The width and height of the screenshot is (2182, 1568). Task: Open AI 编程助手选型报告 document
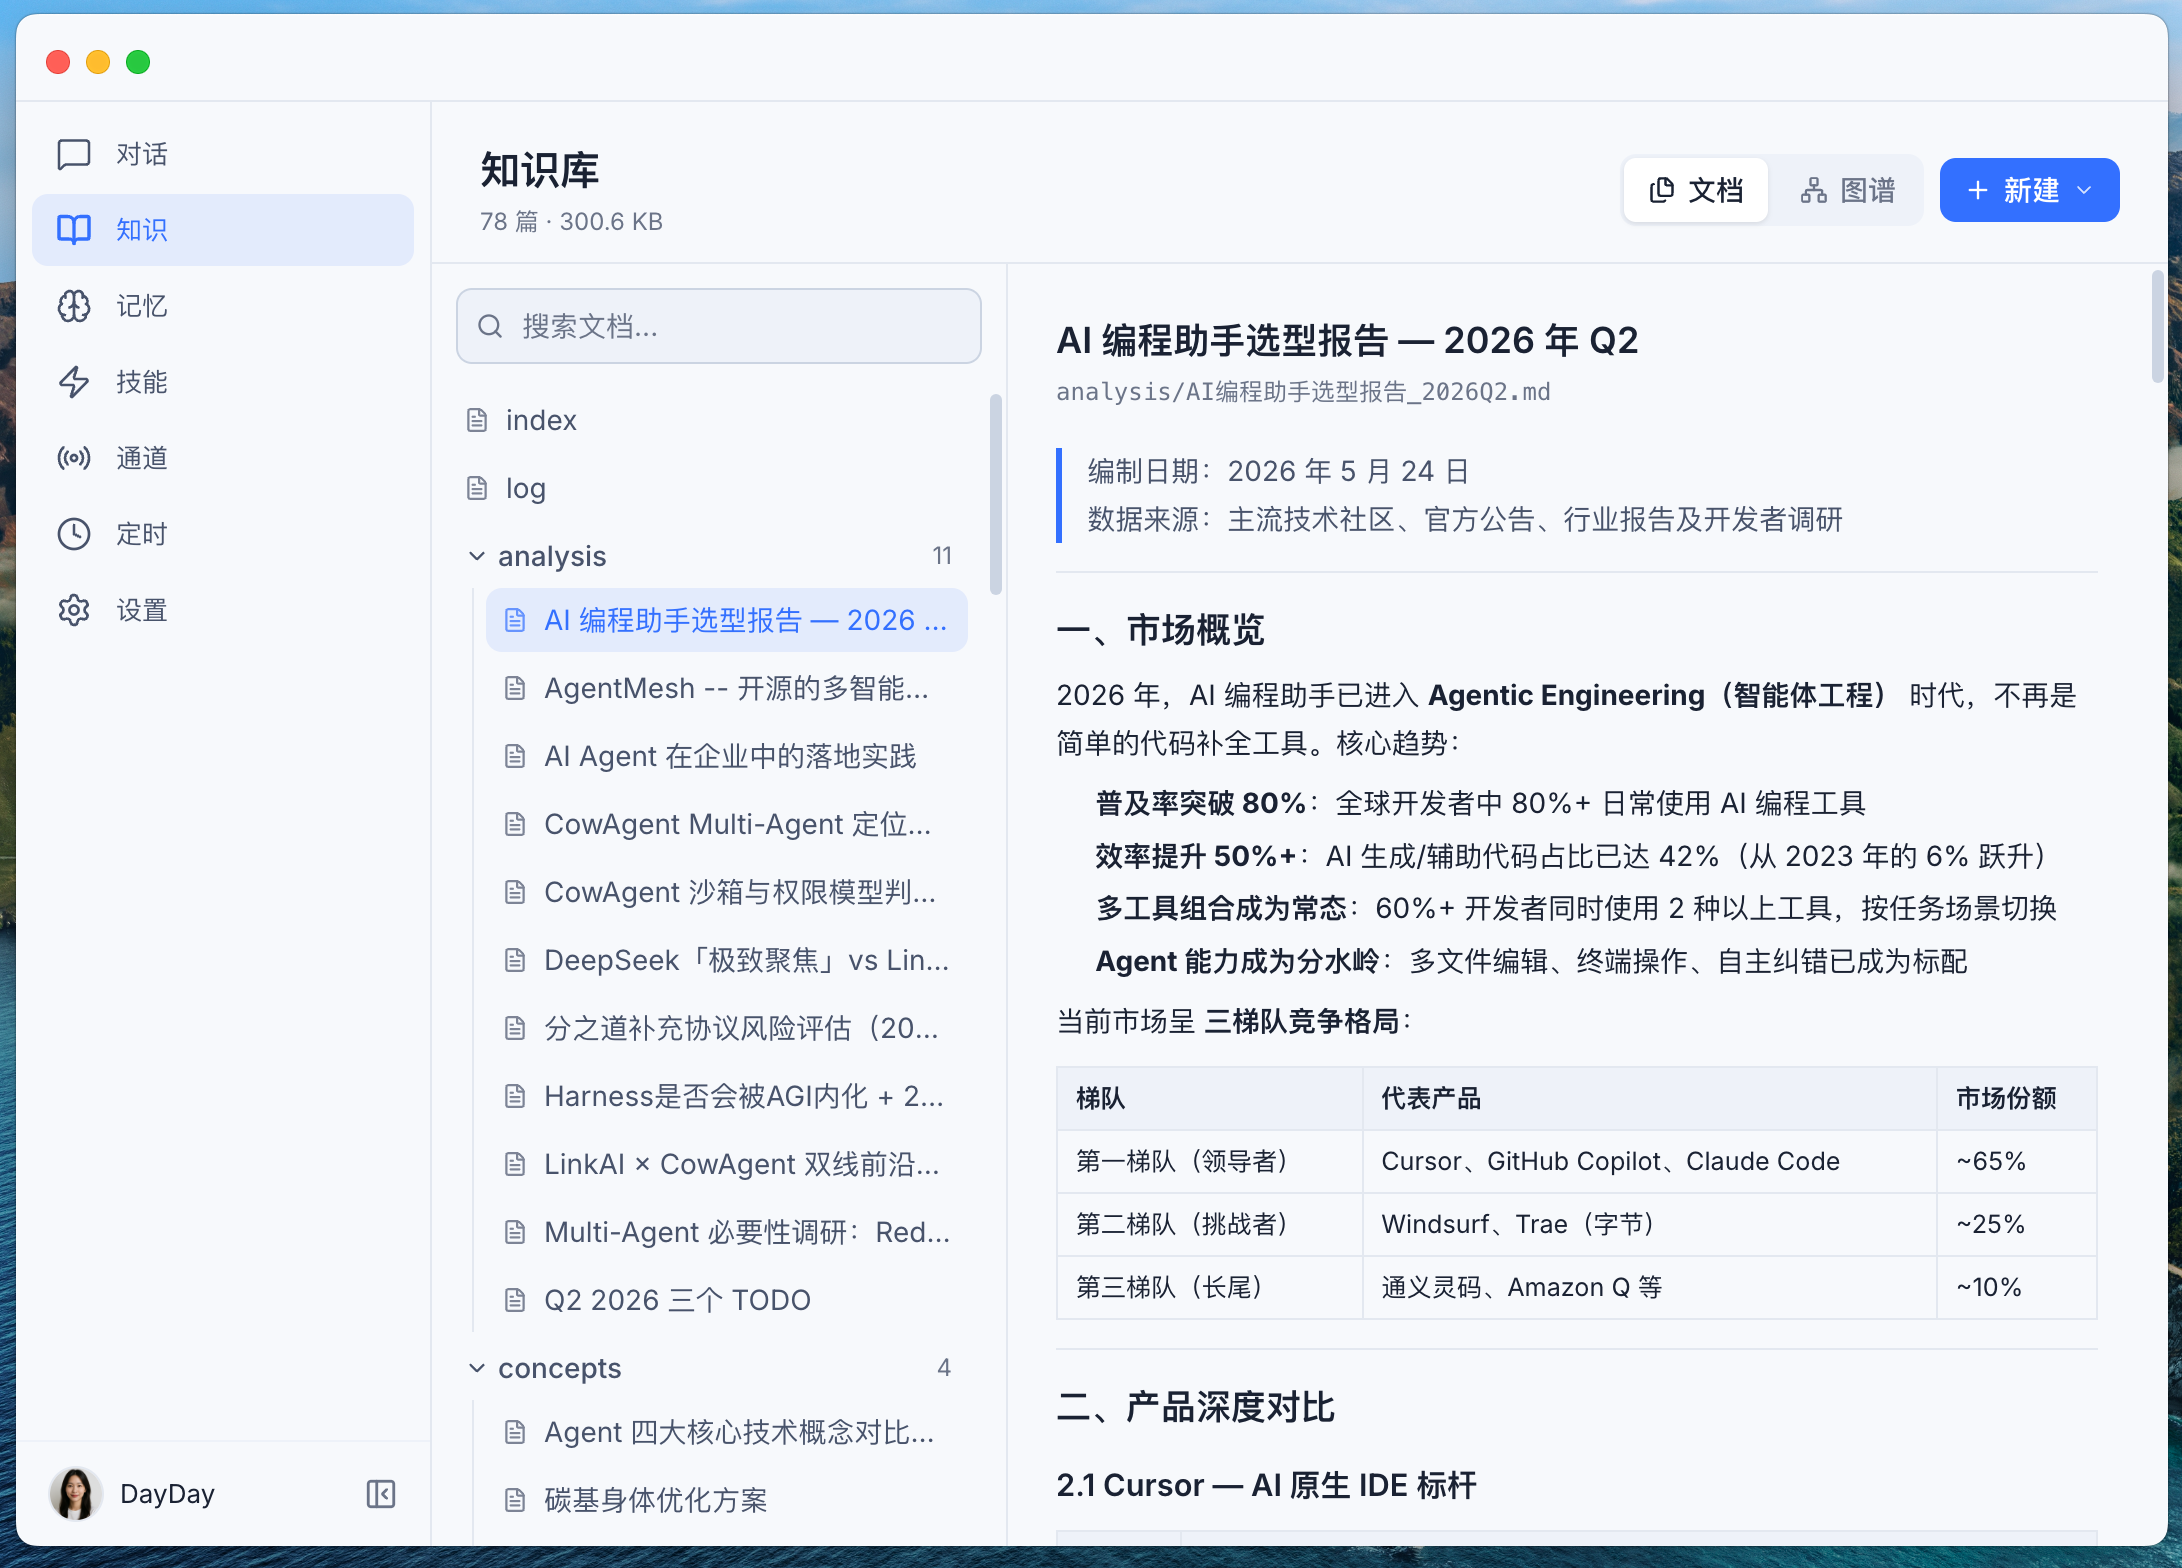click(727, 620)
